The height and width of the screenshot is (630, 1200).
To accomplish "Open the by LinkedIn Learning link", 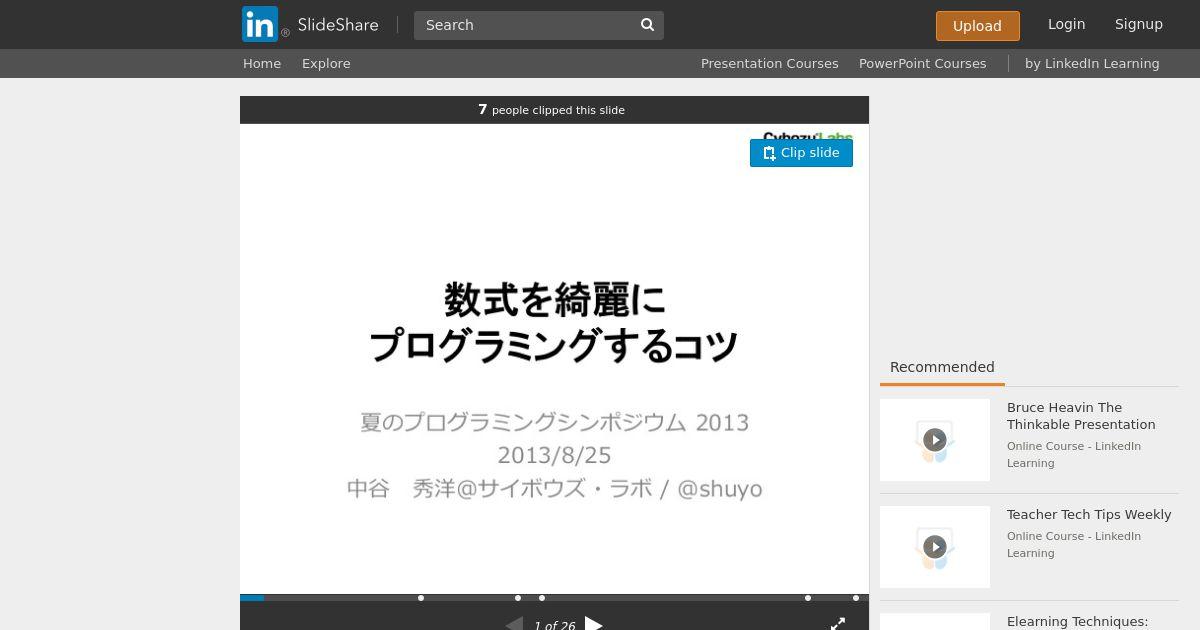I will pyautogui.click(x=1092, y=63).
